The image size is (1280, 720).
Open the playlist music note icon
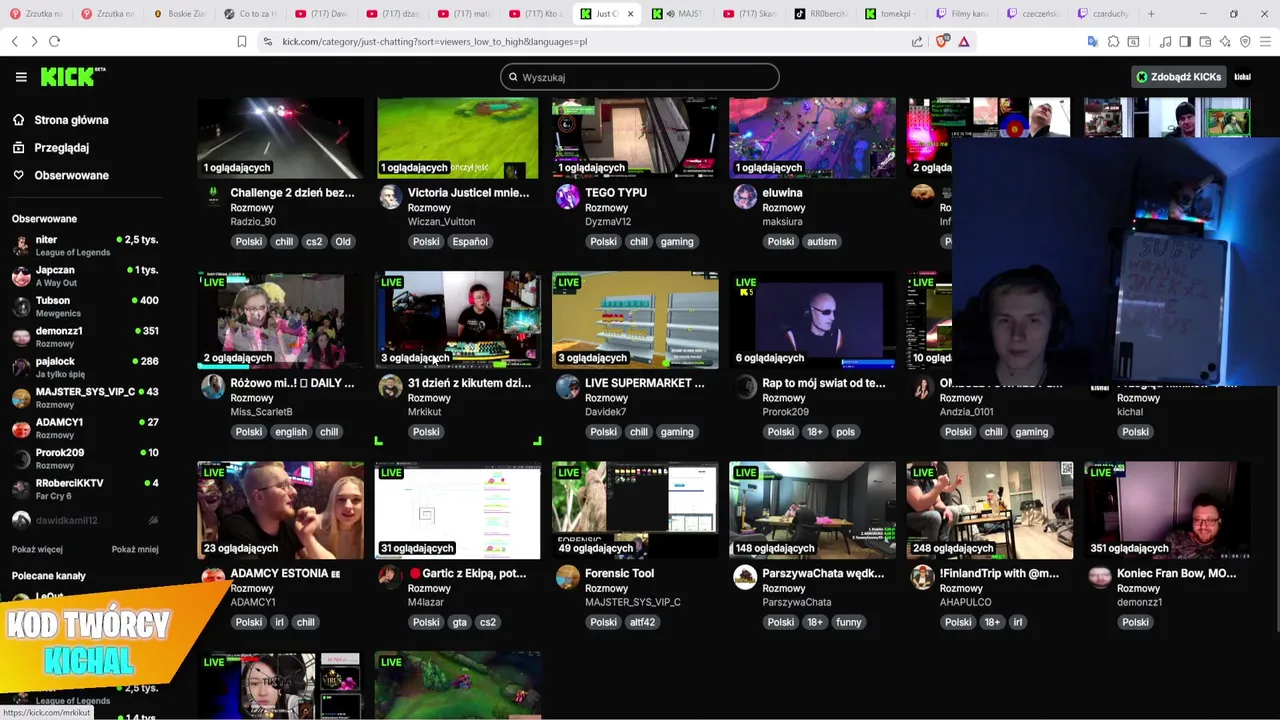tap(1165, 41)
